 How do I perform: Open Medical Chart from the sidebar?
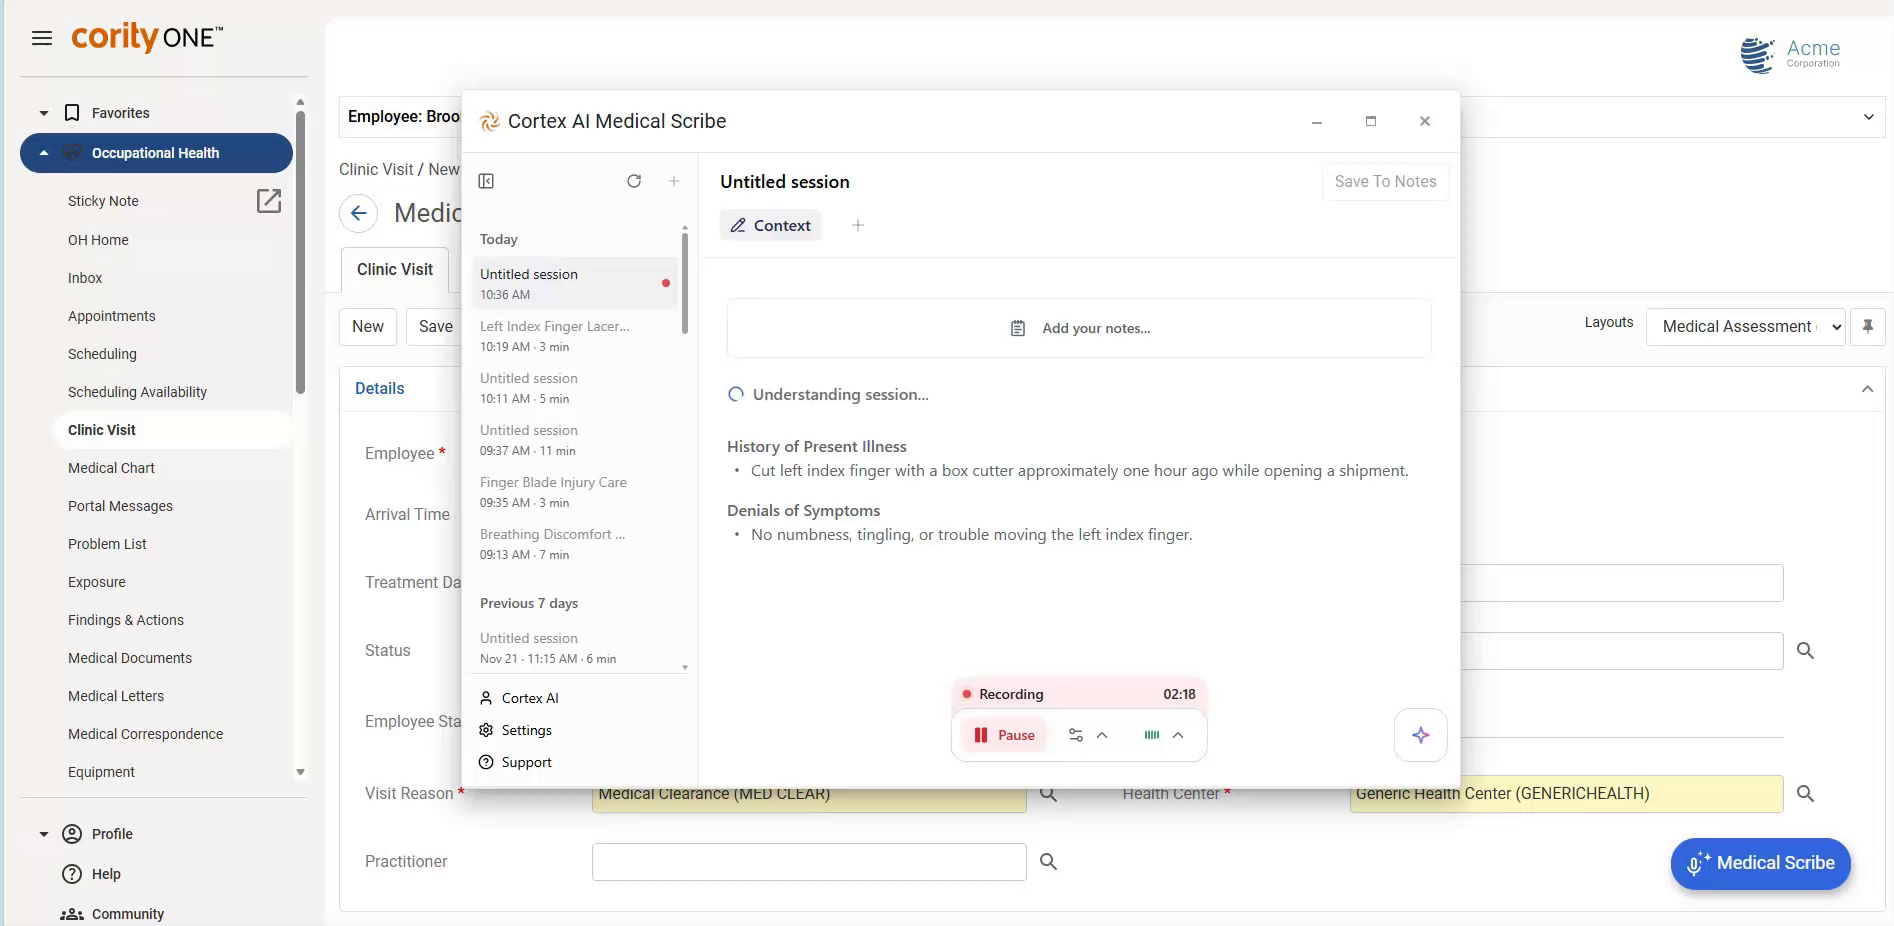click(x=112, y=468)
